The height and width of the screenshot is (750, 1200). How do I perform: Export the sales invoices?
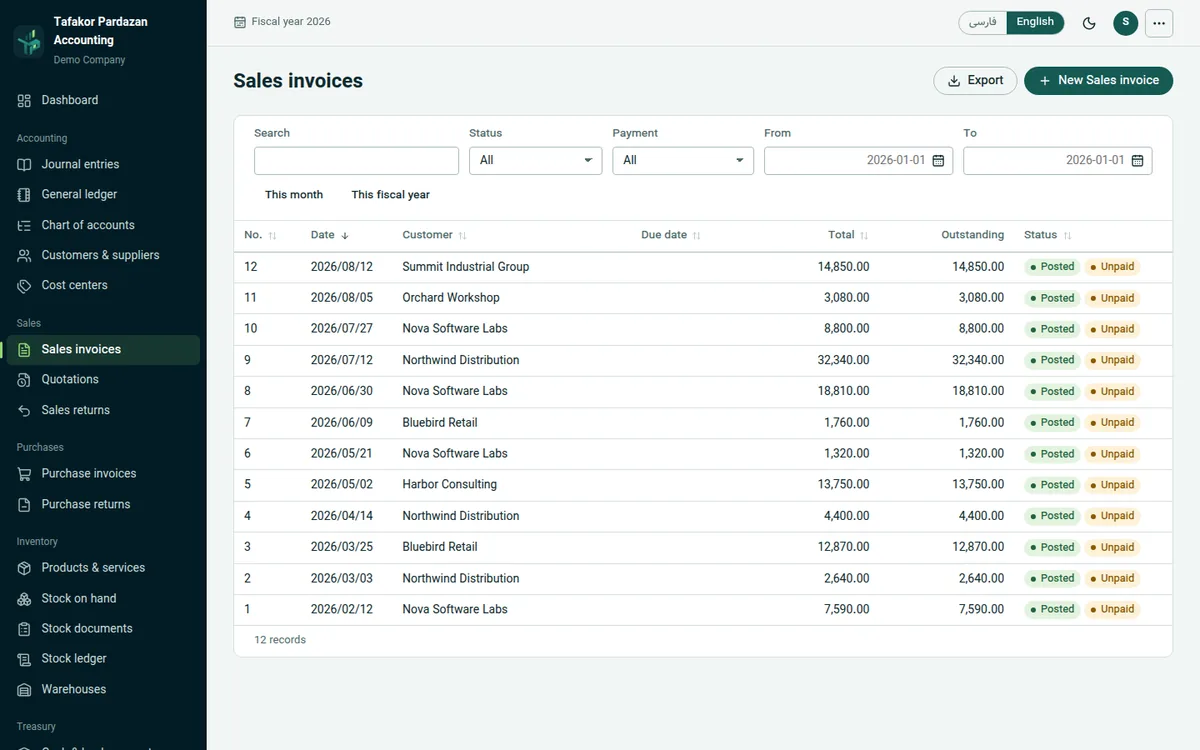(975, 81)
